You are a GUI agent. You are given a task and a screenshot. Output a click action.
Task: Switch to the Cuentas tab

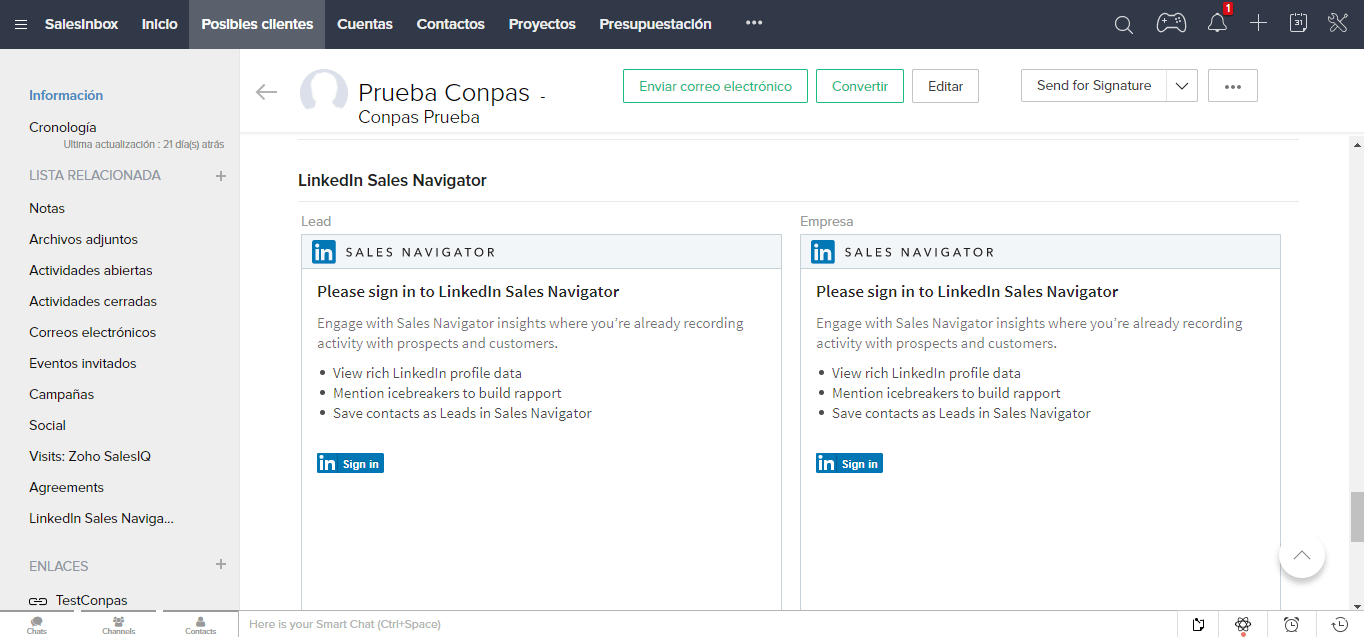365,24
